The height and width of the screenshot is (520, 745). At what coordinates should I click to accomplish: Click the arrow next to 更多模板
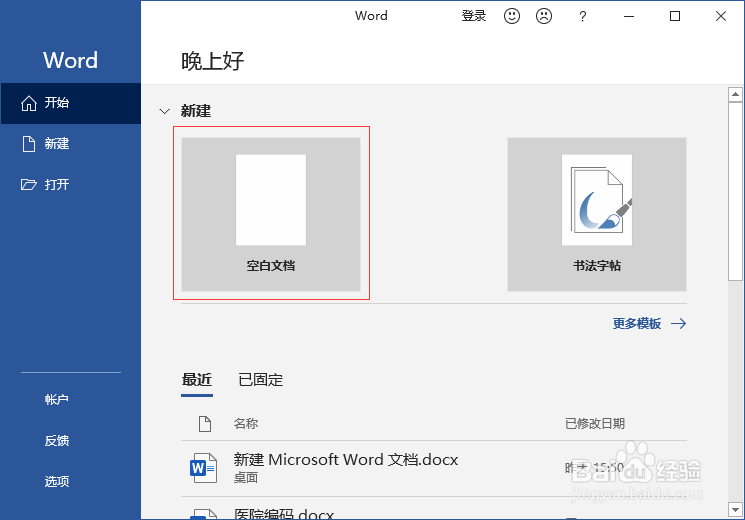coord(678,324)
